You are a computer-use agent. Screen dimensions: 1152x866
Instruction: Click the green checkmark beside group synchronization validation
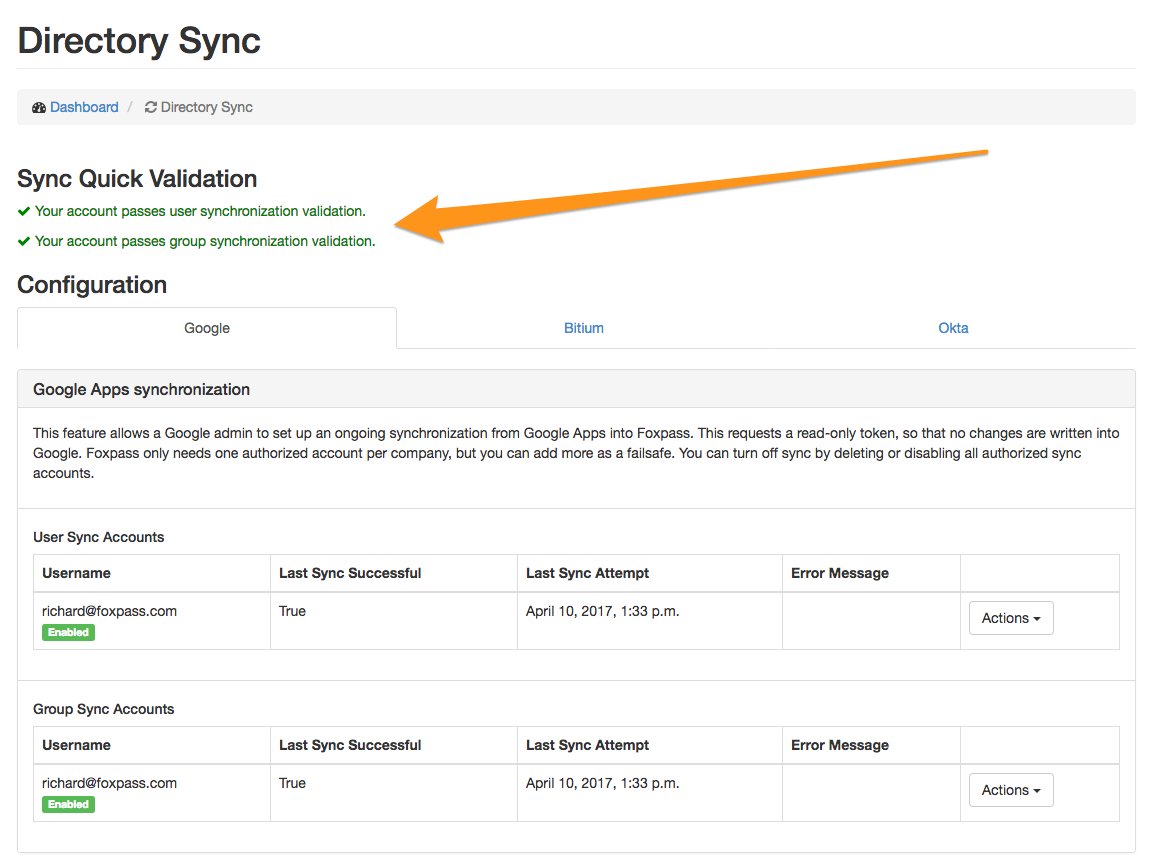click(x=23, y=241)
